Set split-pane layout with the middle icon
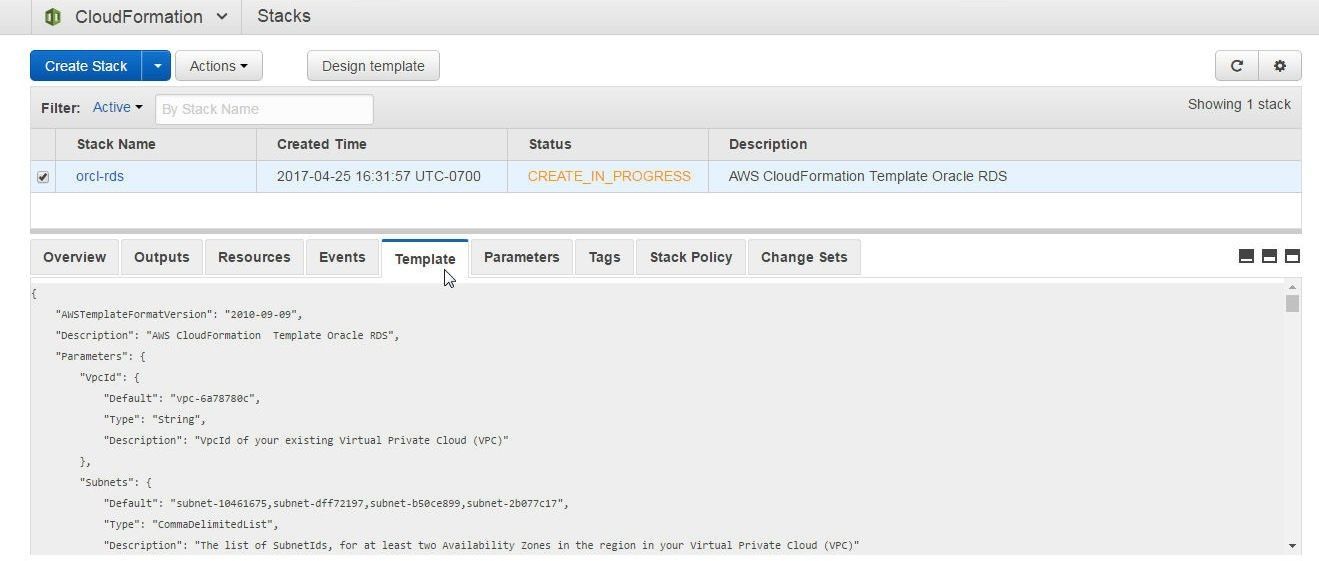Viewport: 1319px width, 561px height. tap(1269, 256)
